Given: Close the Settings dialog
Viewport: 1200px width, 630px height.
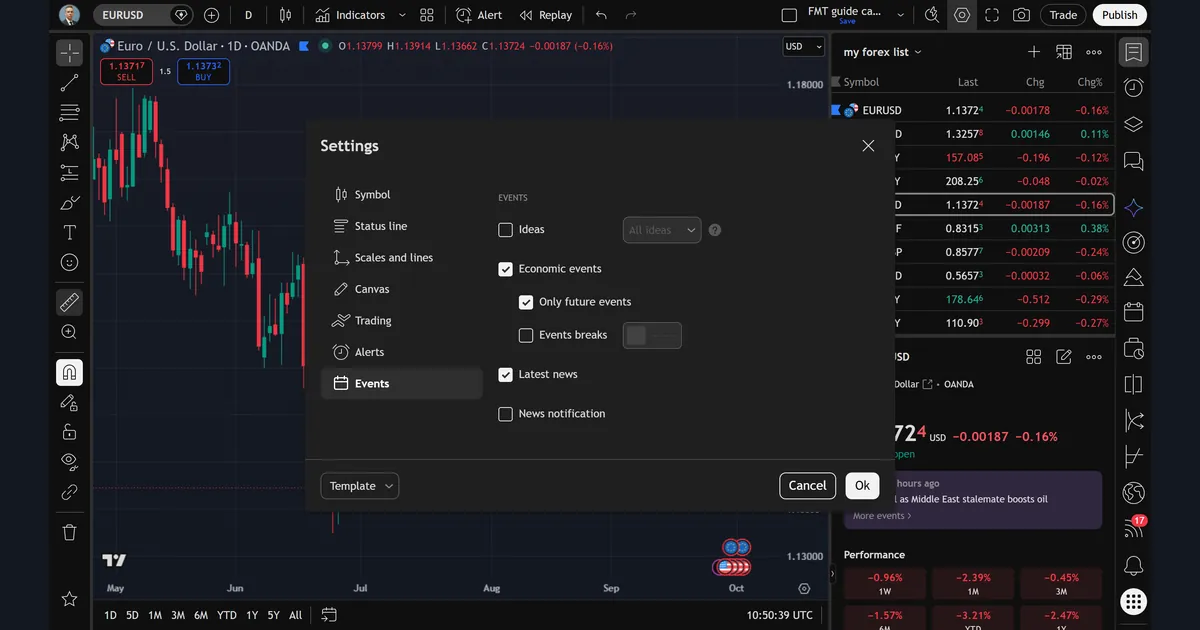Looking at the screenshot, I should click(868, 146).
